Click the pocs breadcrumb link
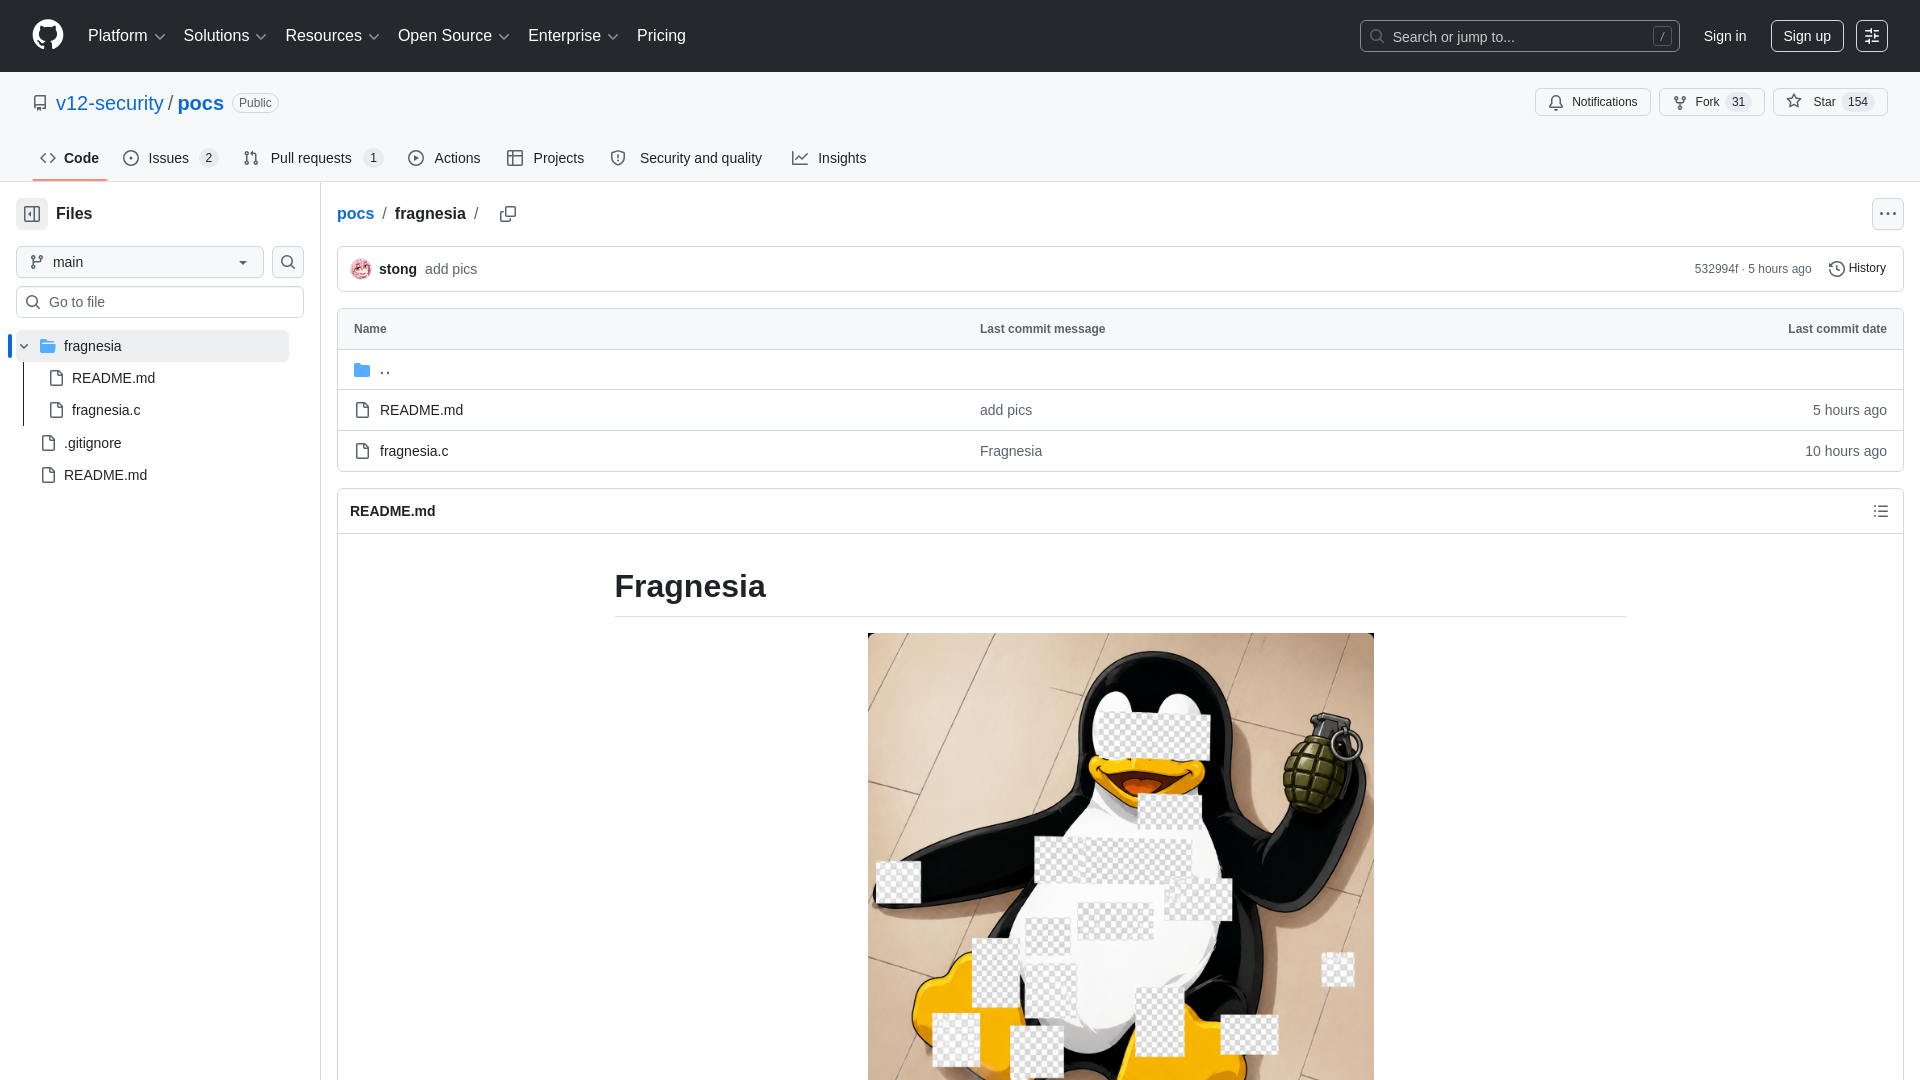1920x1080 pixels. tap(355, 214)
